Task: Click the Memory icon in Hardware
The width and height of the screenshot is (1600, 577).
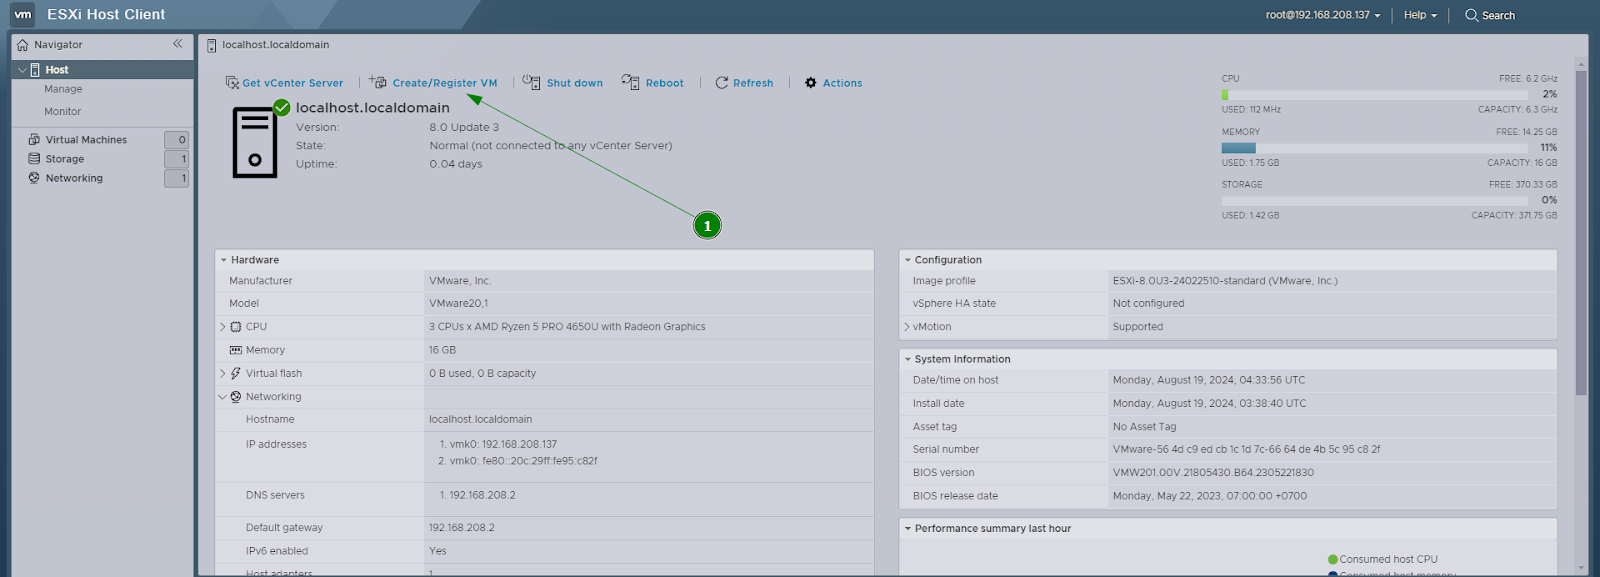Action: pos(236,350)
